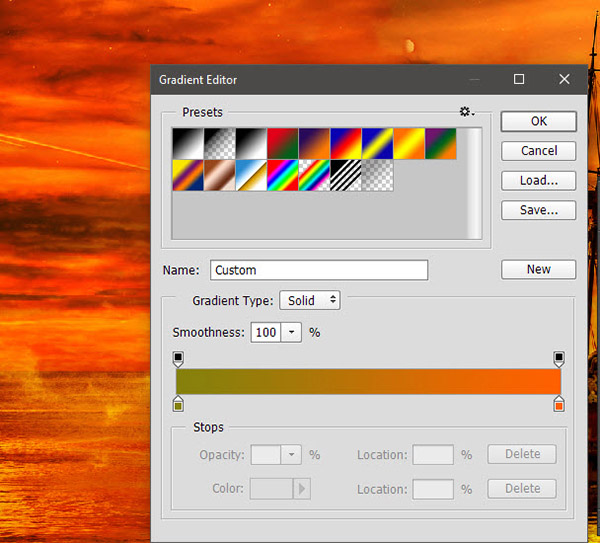Screen dimensions: 600x543
Task: Select the orange color stop on the right
Action: [559, 404]
